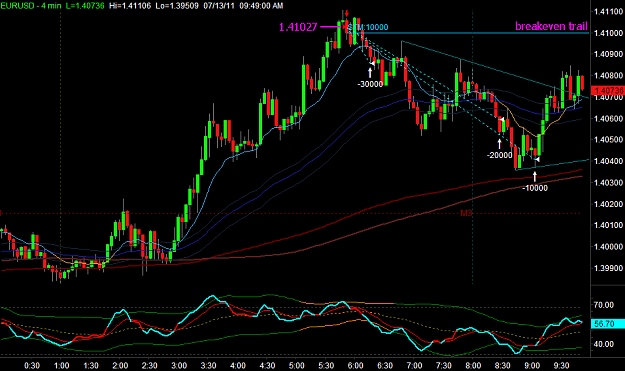Select 1.40100 on the price axis
This screenshot has height=371, width=625.
click(608, 225)
